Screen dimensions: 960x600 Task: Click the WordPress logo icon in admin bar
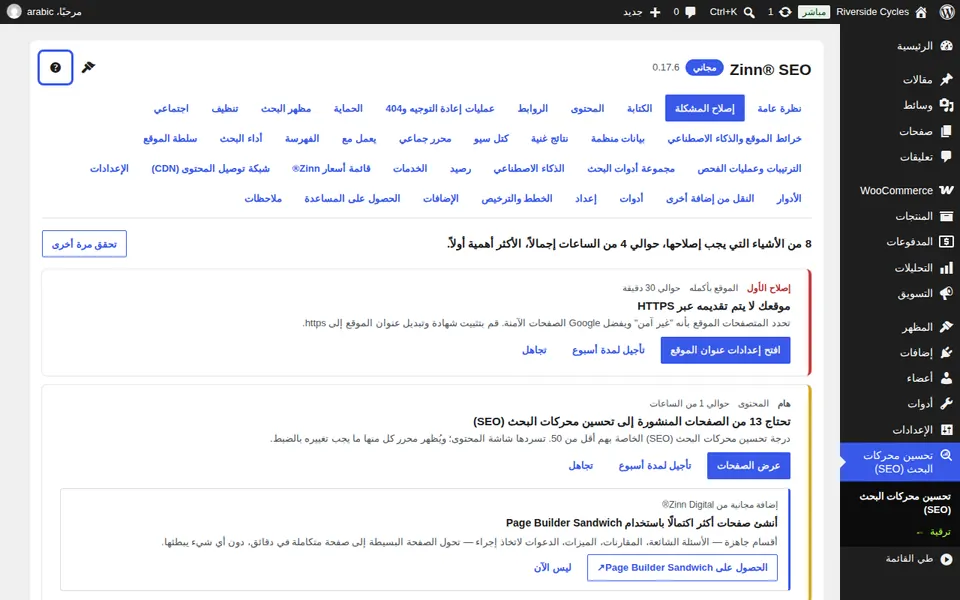tap(947, 12)
